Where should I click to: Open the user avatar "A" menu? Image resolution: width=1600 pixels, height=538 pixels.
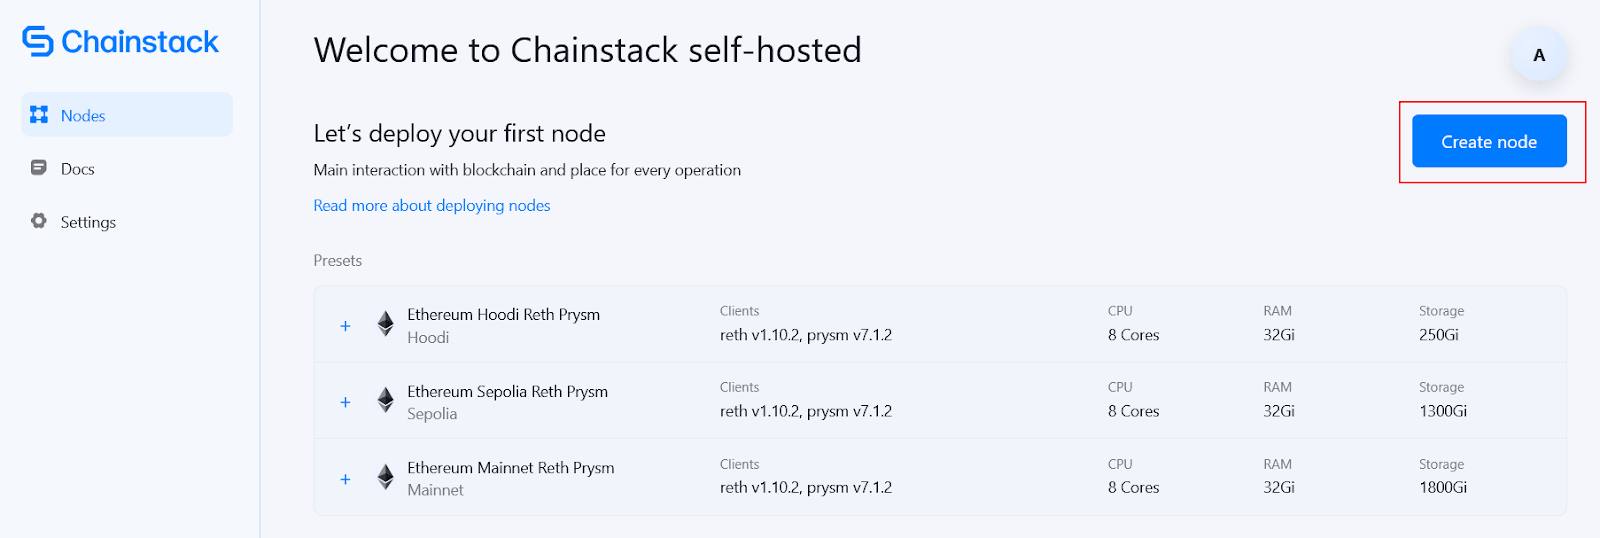[1538, 55]
